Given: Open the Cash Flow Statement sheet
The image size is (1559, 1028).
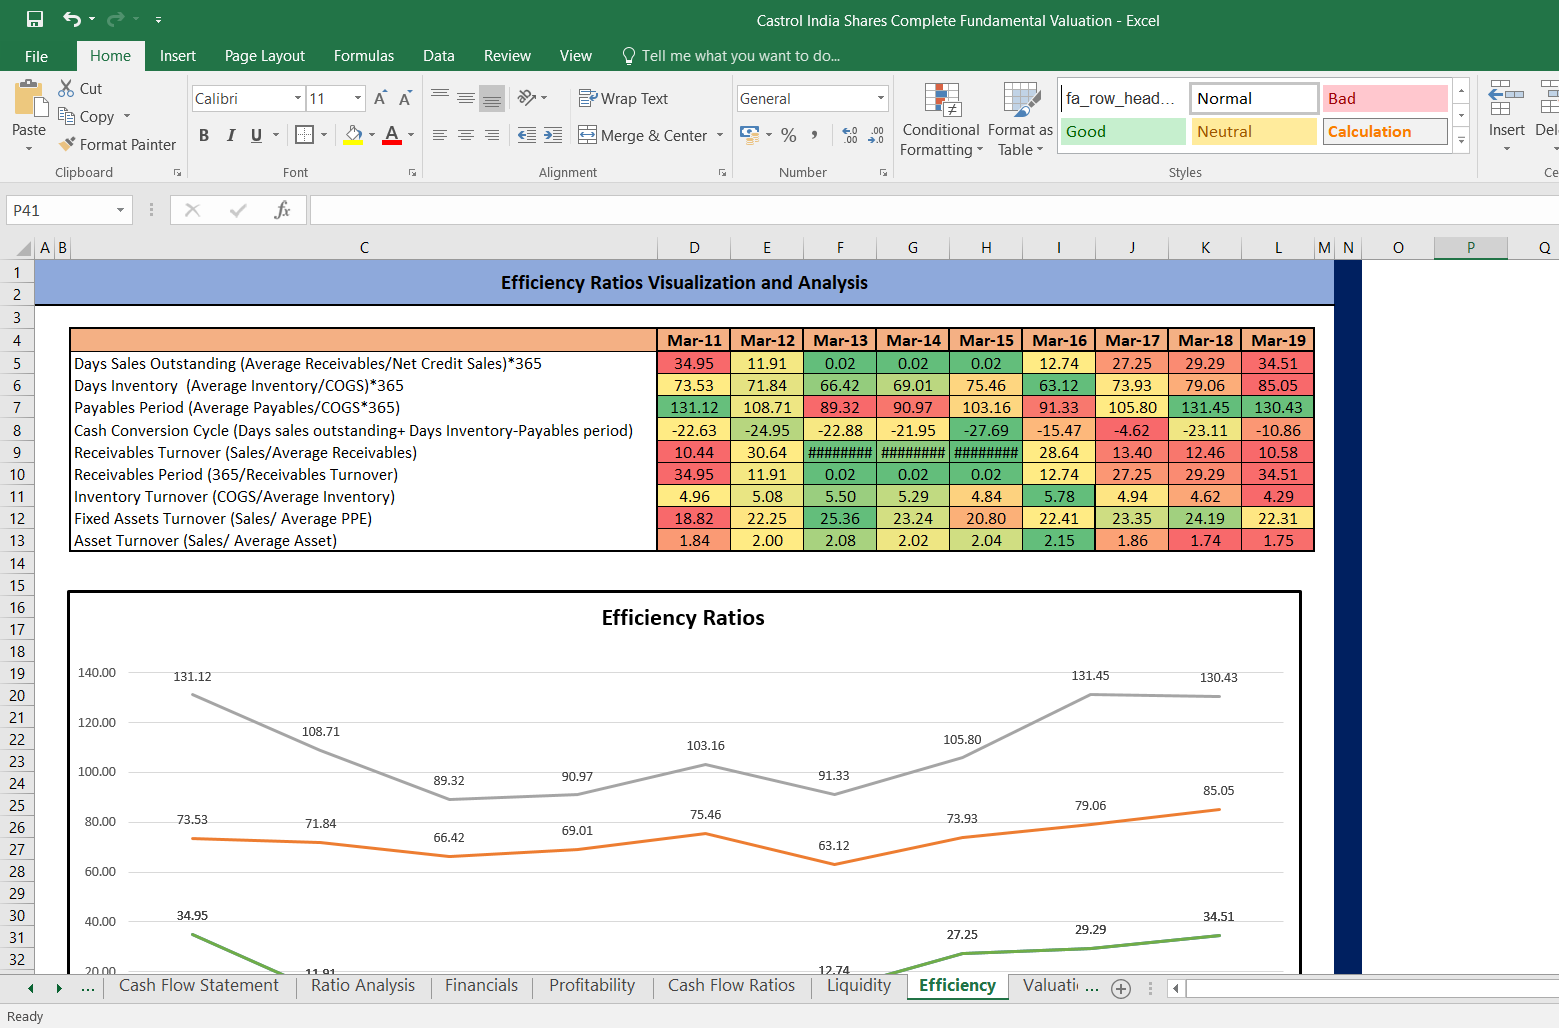Looking at the screenshot, I should pos(199,986).
